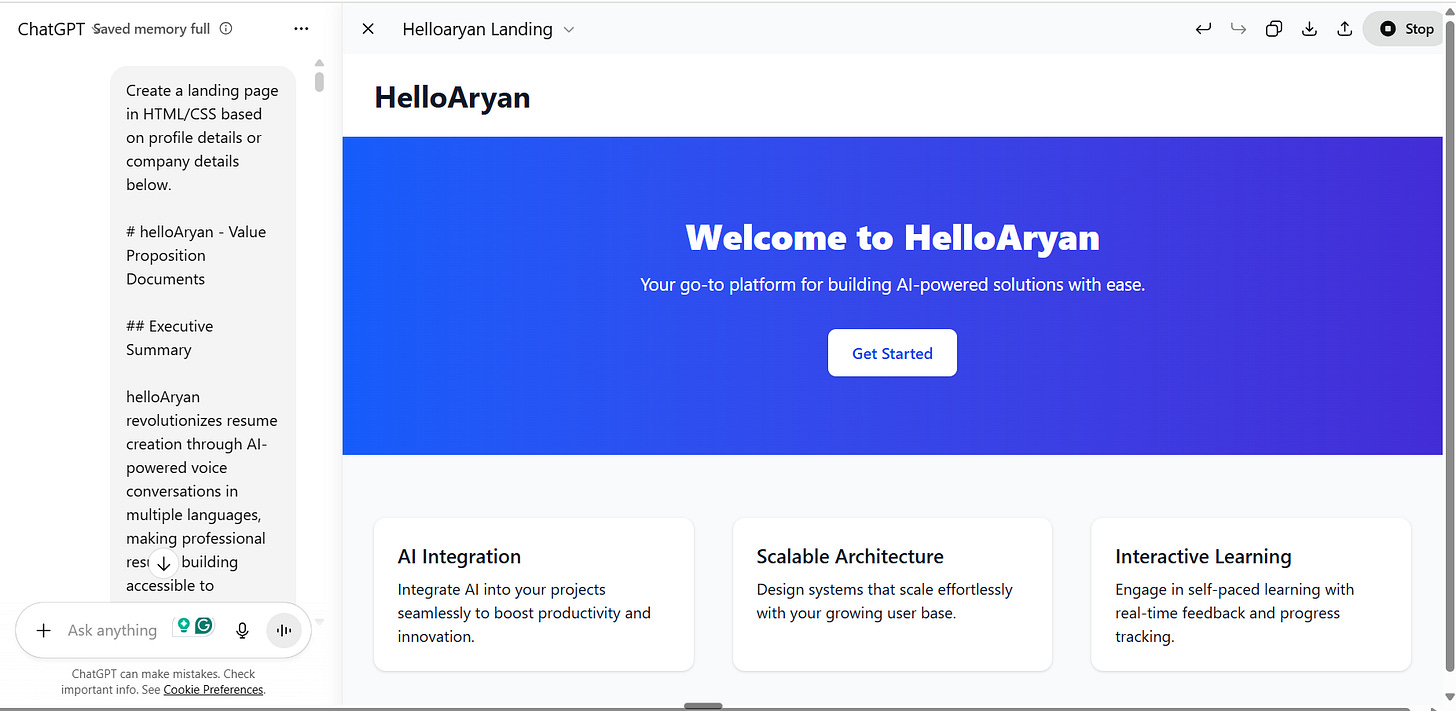Download the canvas file
Viewport: 1456px width, 711px height.
(1309, 29)
